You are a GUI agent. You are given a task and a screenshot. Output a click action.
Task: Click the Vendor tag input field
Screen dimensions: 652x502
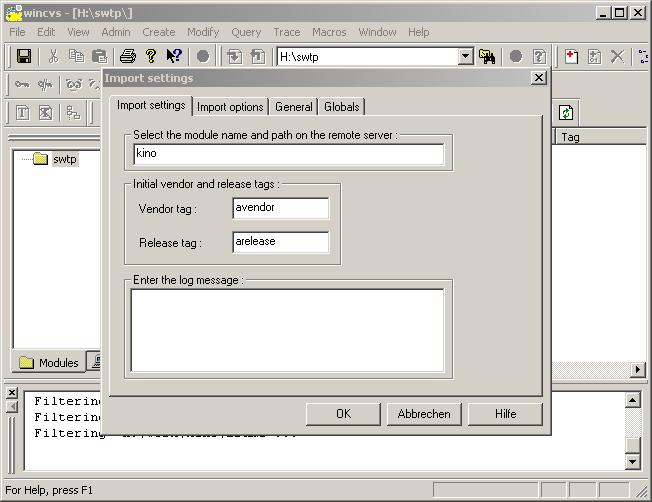(281, 208)
